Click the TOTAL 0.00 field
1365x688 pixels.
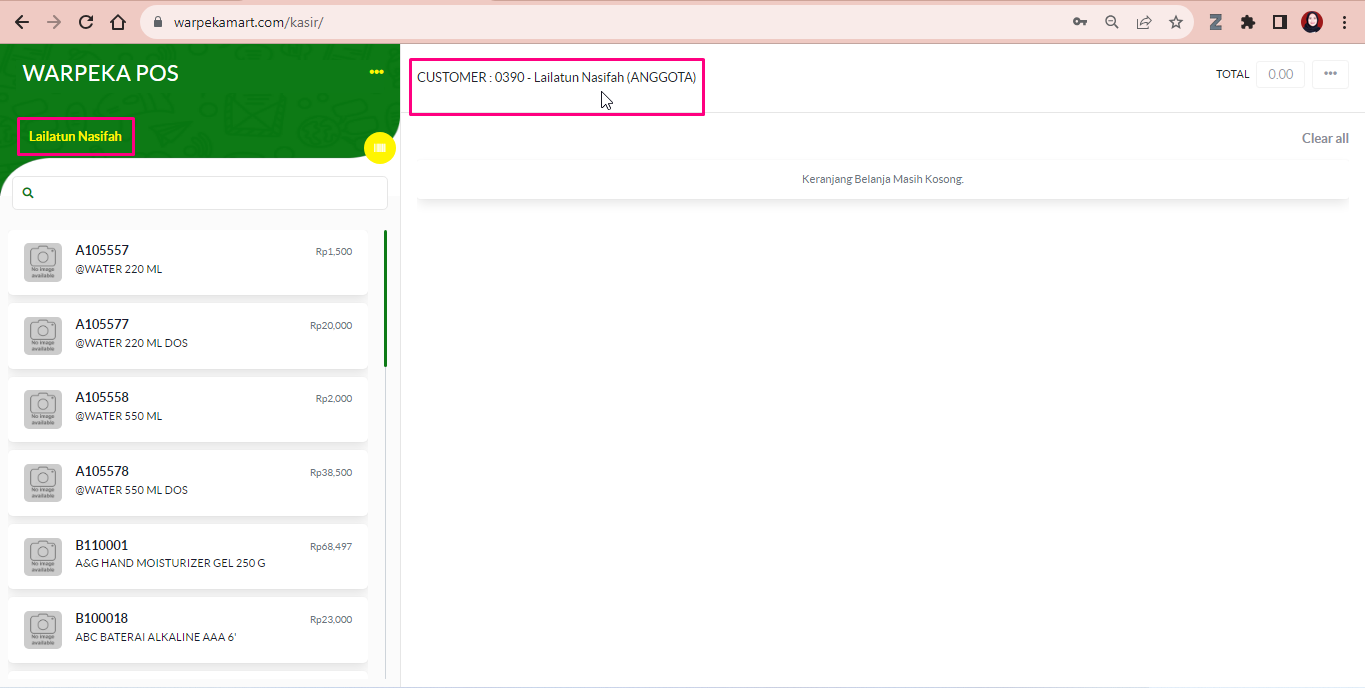[1280, 74]
